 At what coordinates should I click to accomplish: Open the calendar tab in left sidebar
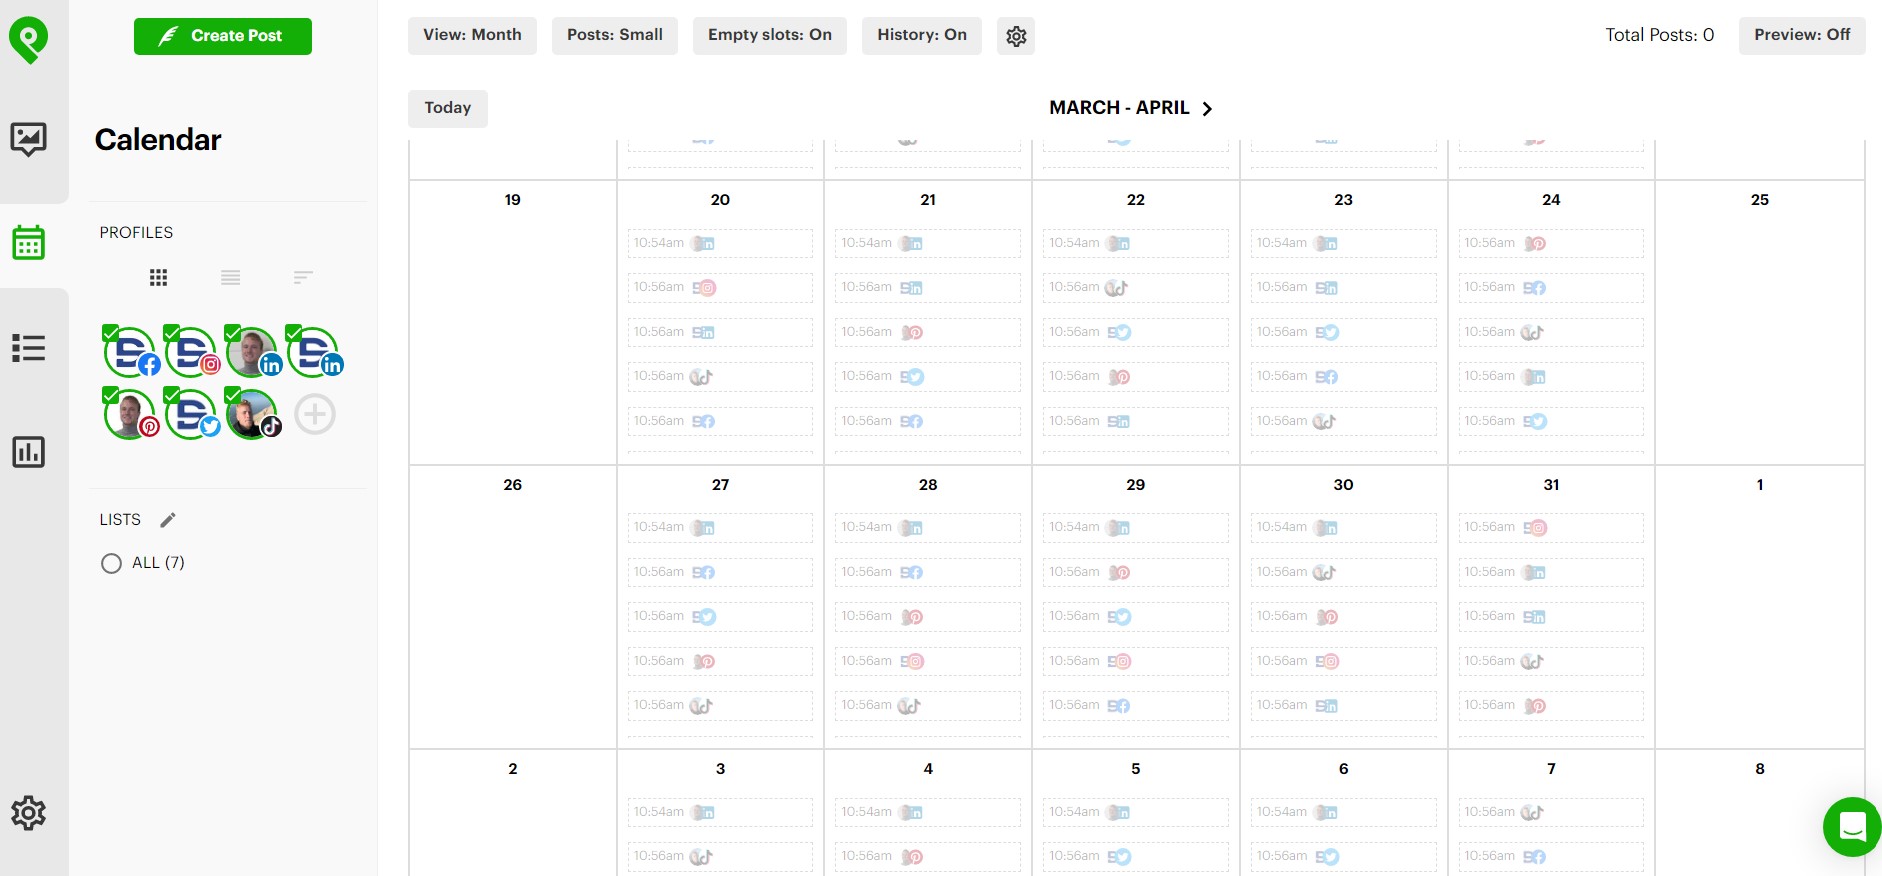pyautogui.click(x=28, y=242)
